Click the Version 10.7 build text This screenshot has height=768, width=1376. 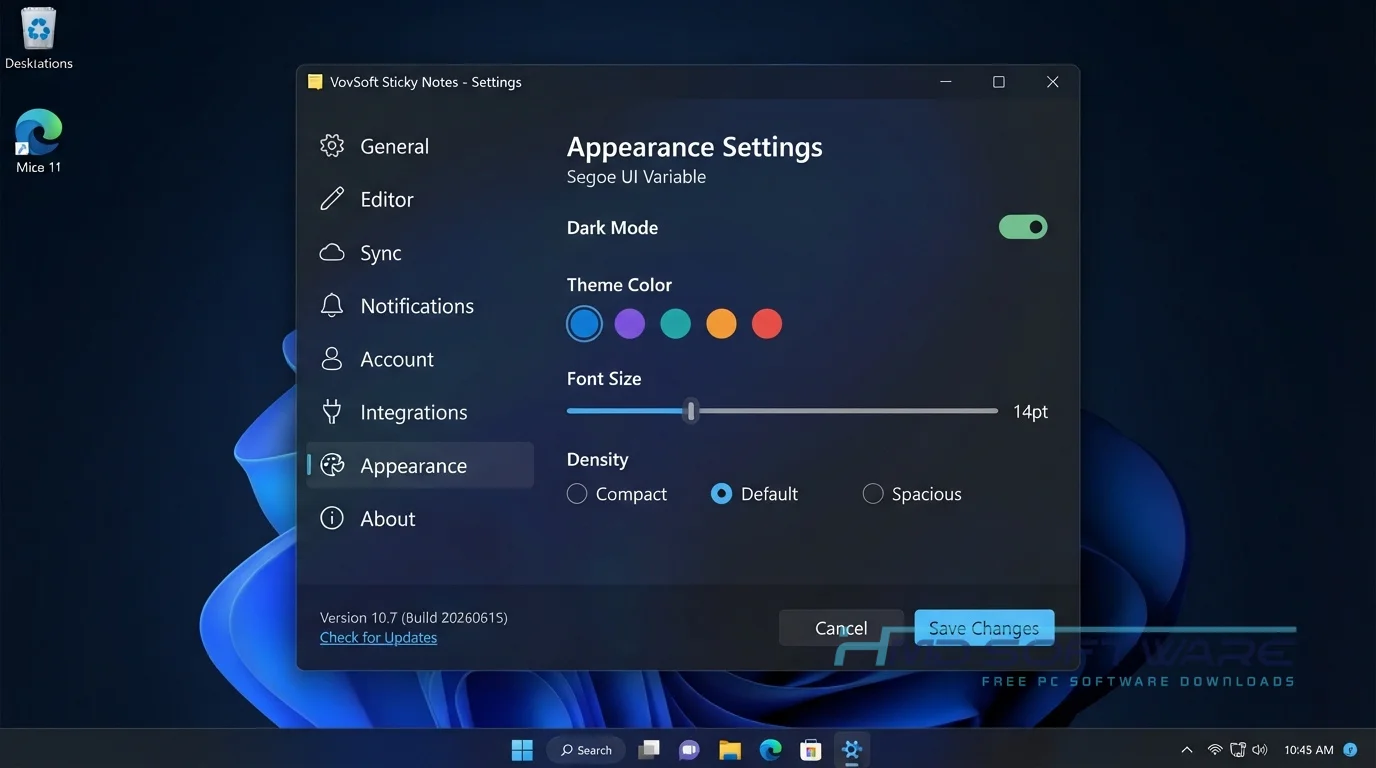pyautogui.click(x=414, y=618)
